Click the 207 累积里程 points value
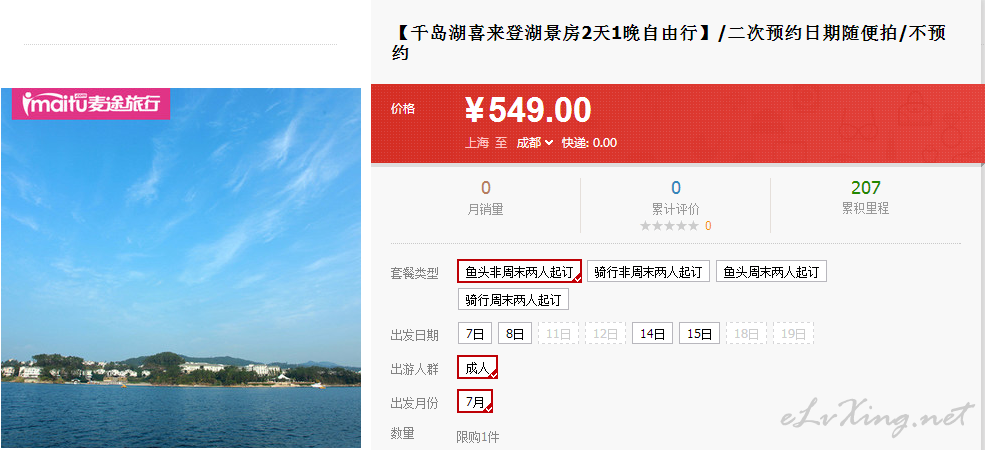Screen dimensions: 985x450 point(866,188)
